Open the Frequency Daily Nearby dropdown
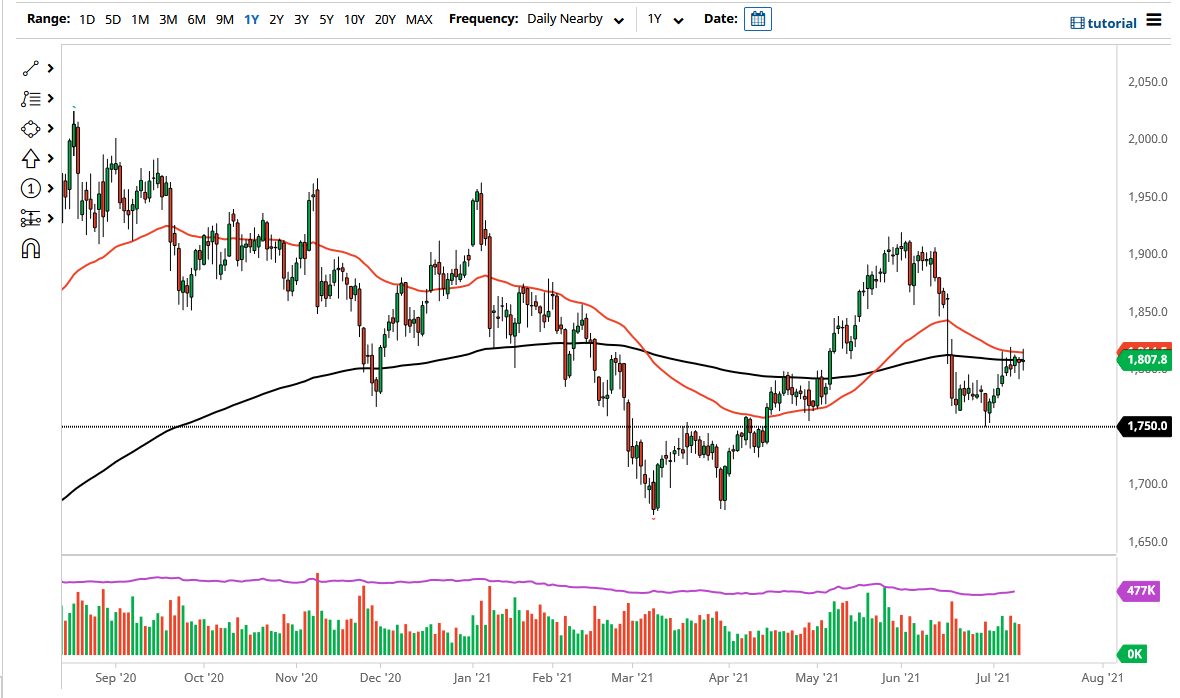The width and height of the screenshot is (1180, 698). click(575, 20)
